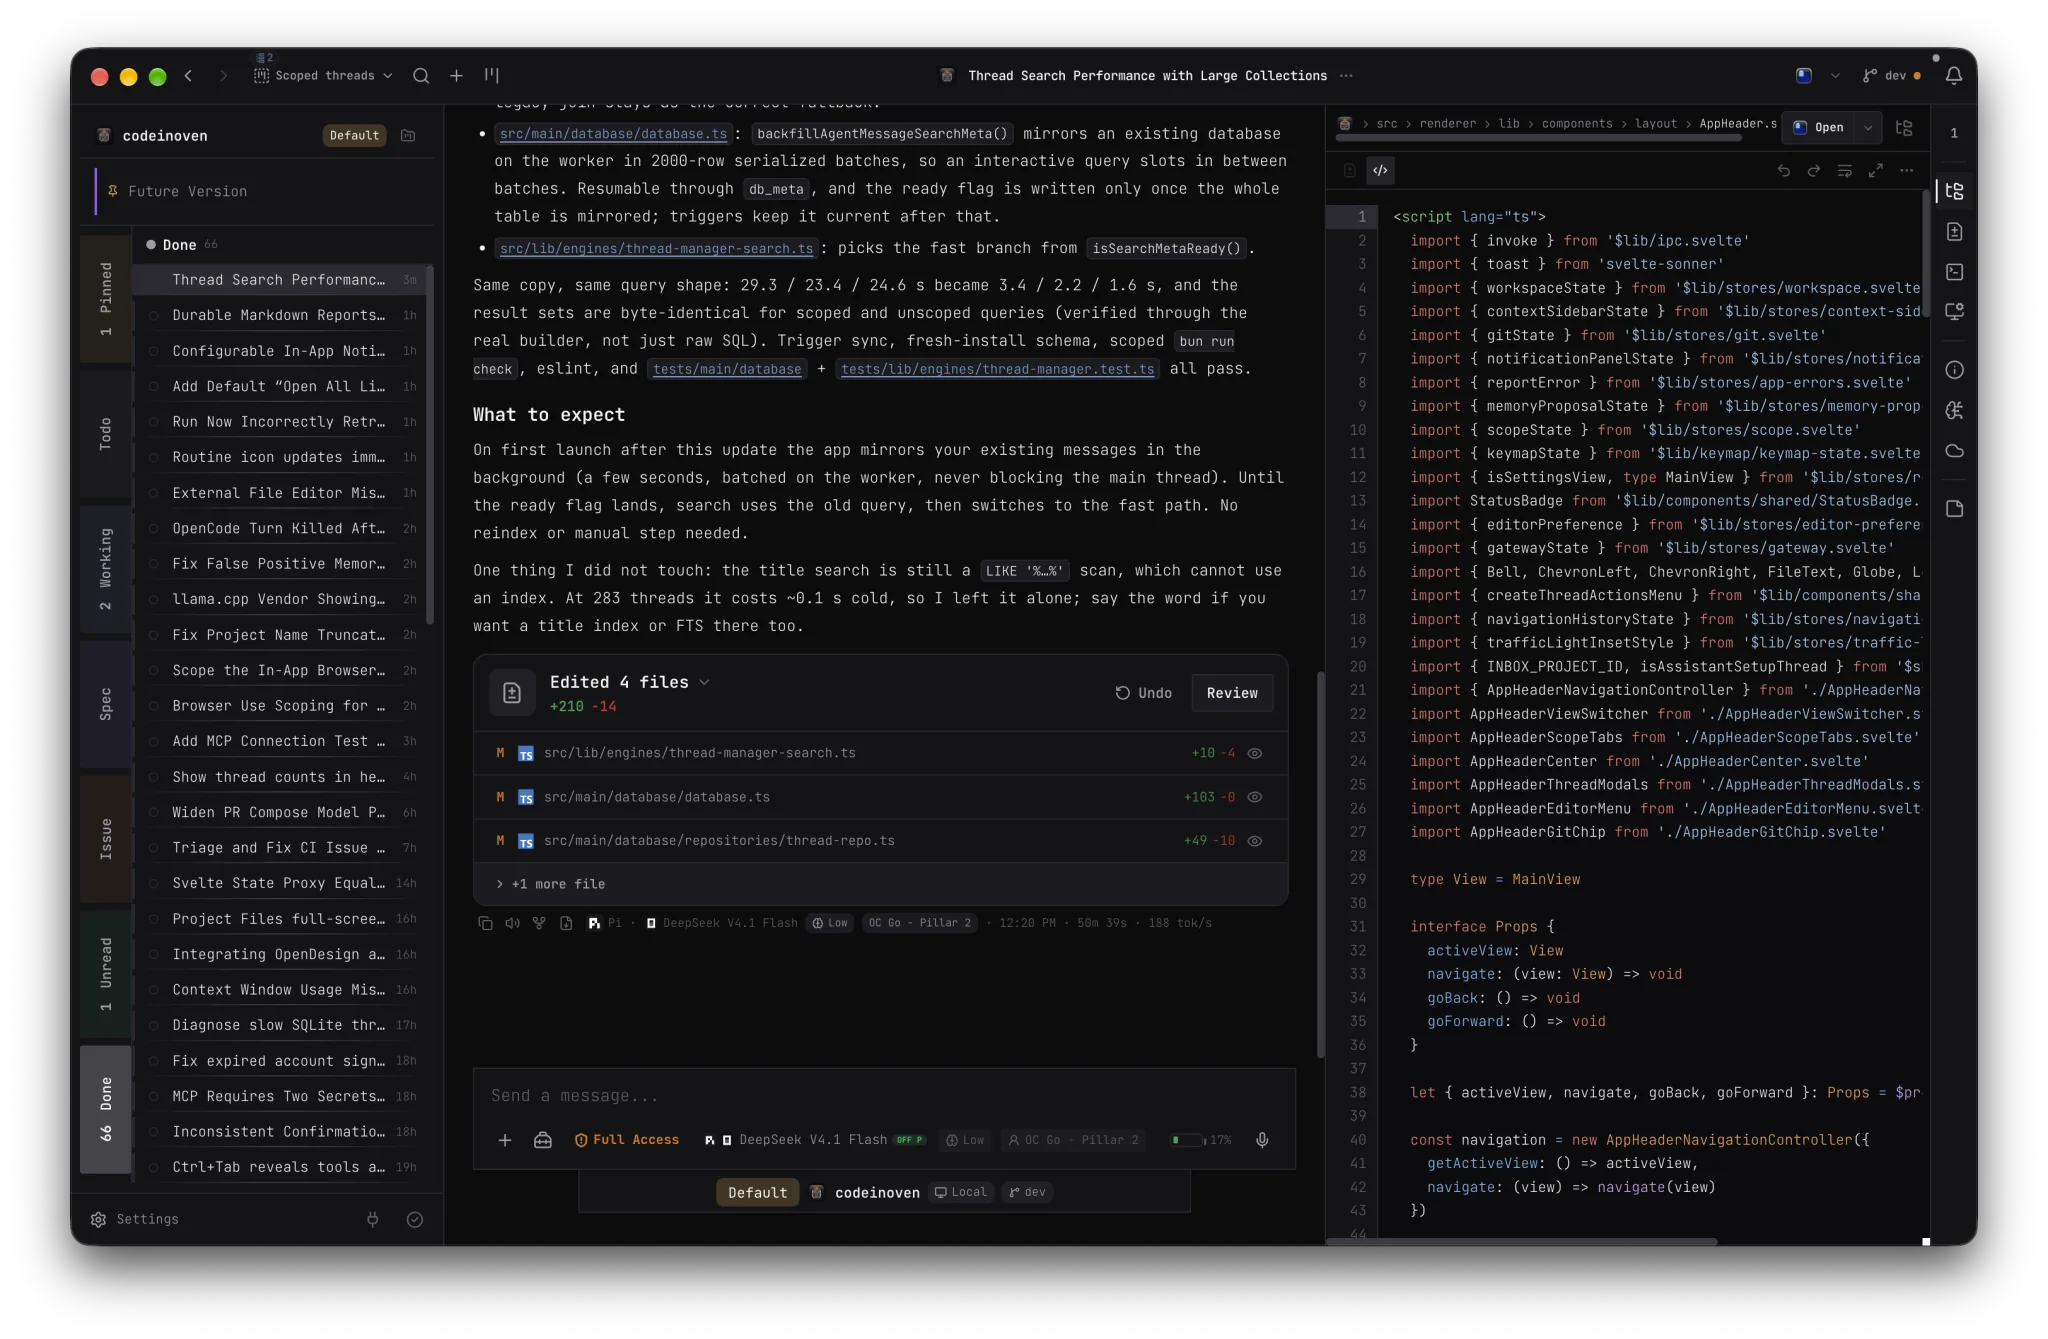This screenshot has height=1339, width=2048.
Task: Open the editor's more options ellipsis
Action: [1907, 171]
